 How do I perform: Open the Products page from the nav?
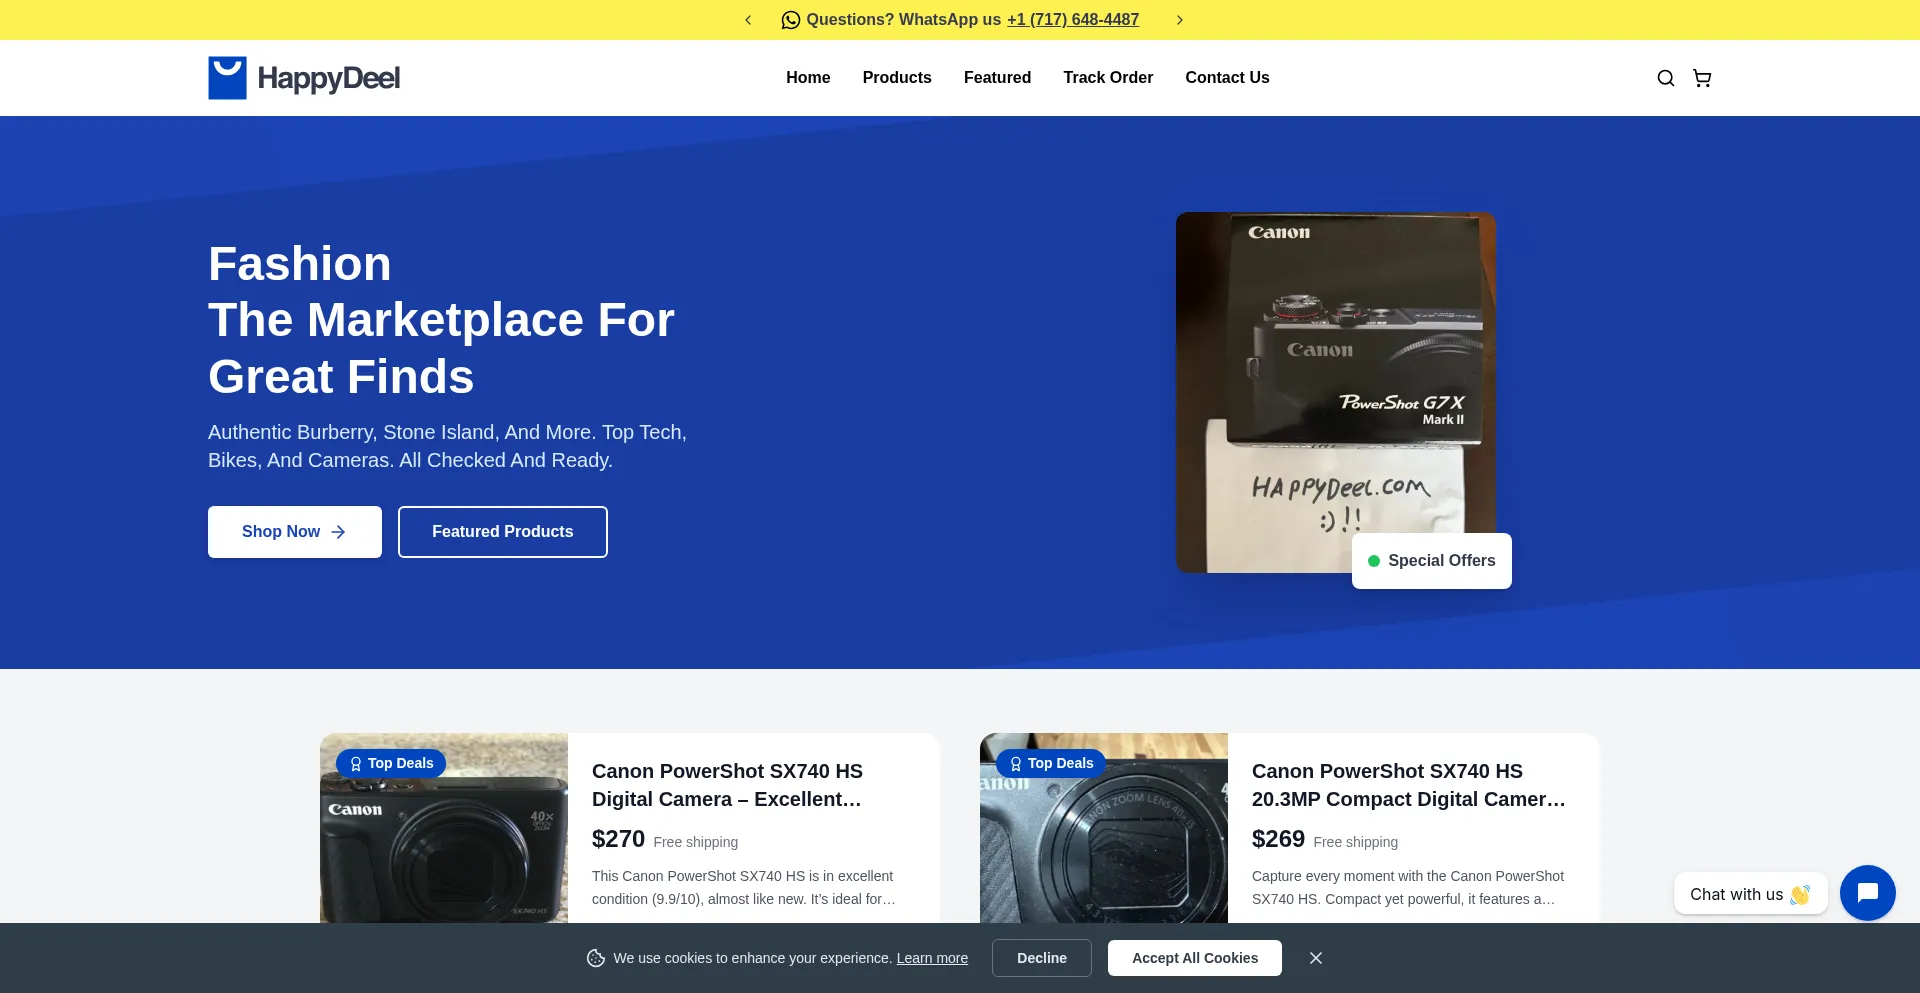pyautogui.click(x=896, y=77)
